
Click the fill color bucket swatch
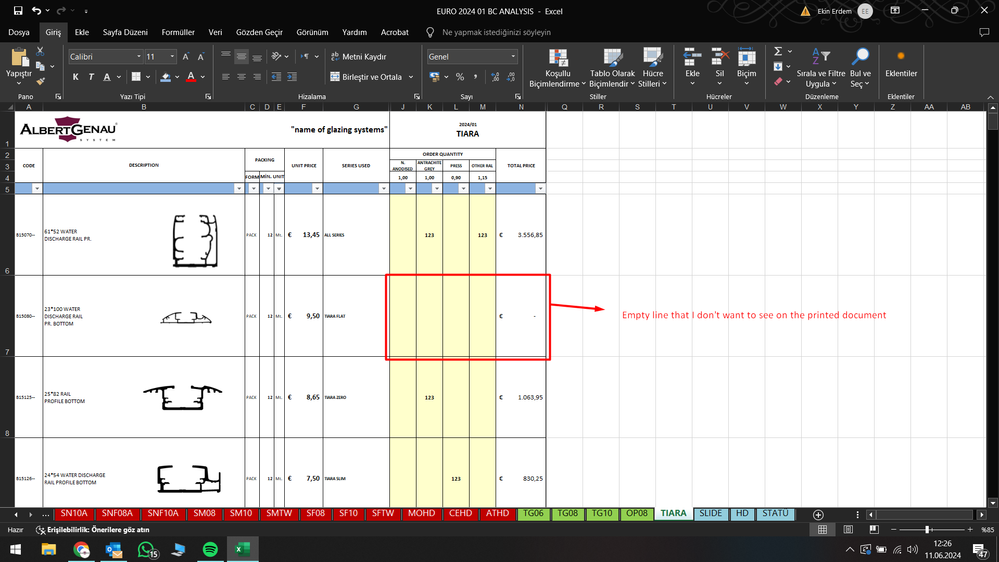click(165, 77)
